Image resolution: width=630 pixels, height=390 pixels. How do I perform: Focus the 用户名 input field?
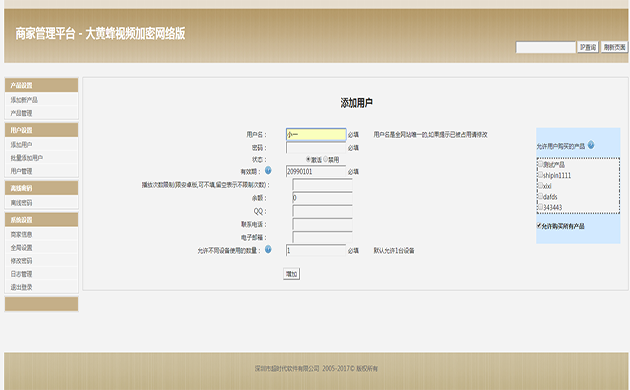(x=316, y=135)
